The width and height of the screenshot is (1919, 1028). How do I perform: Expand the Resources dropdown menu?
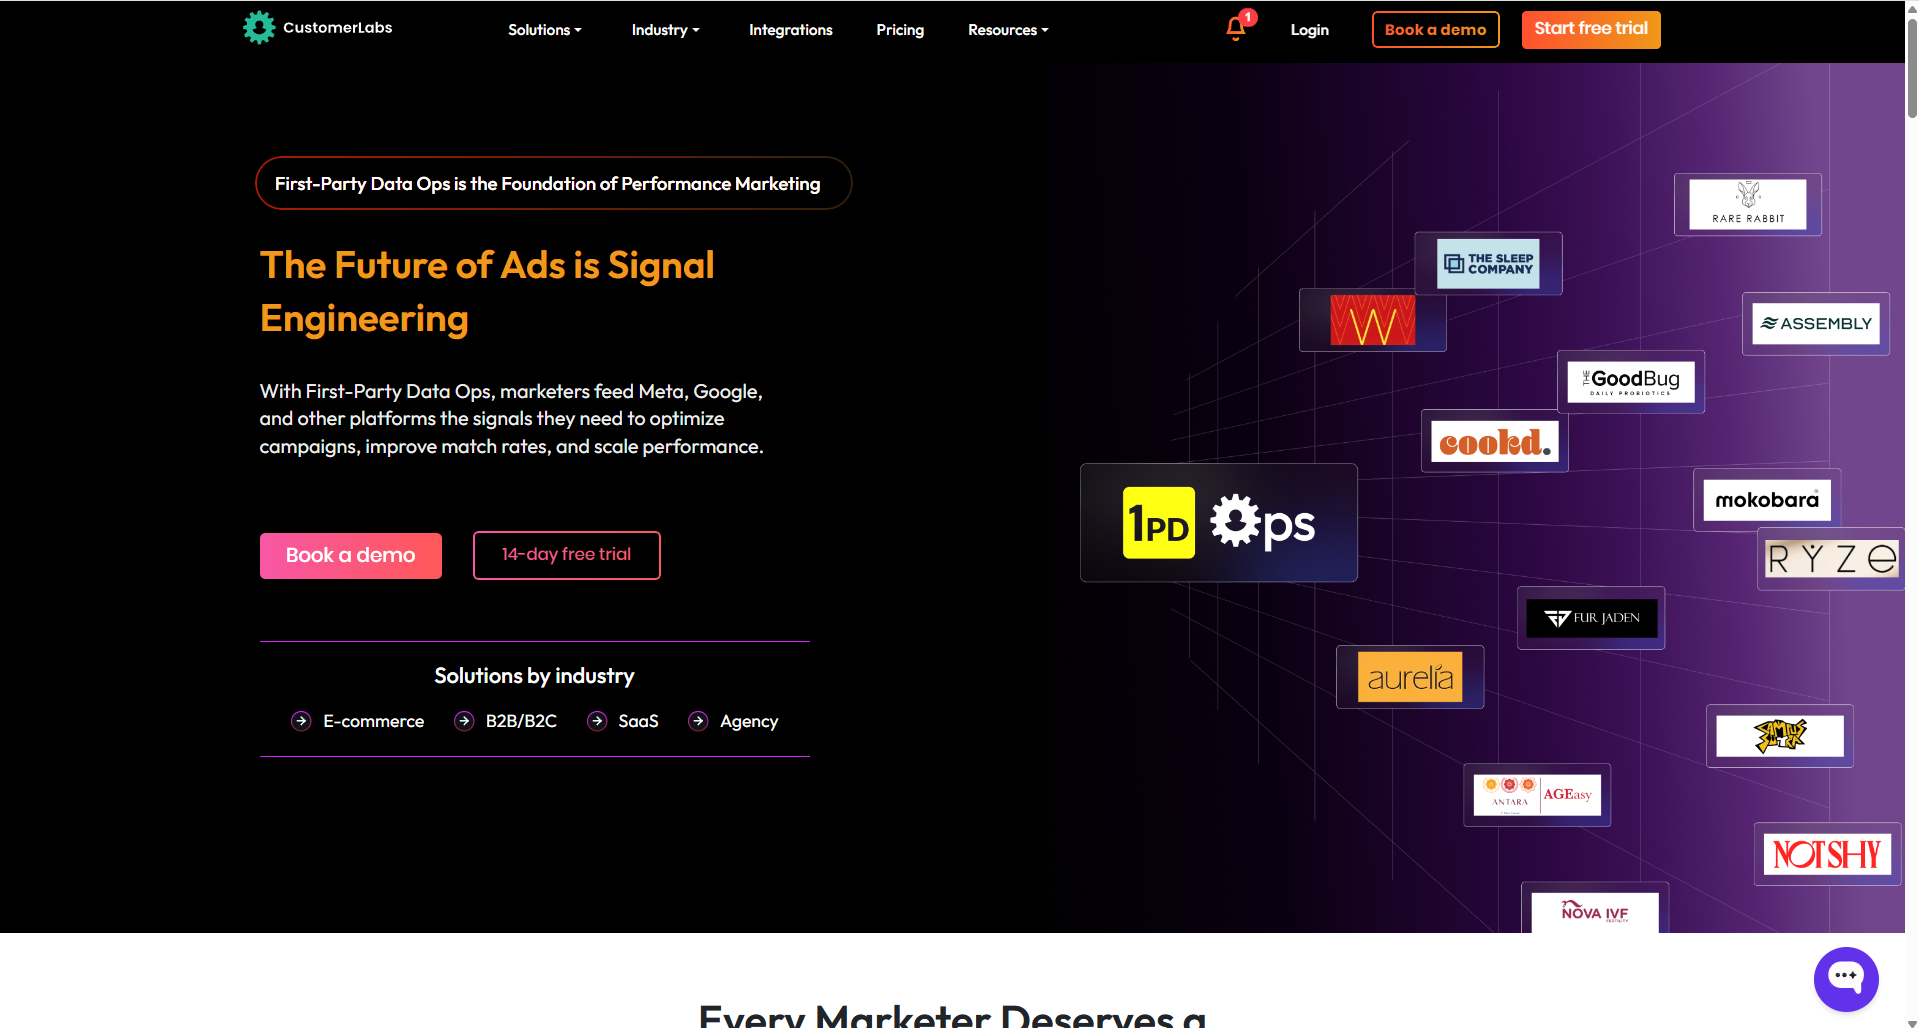click(1008, 30)
